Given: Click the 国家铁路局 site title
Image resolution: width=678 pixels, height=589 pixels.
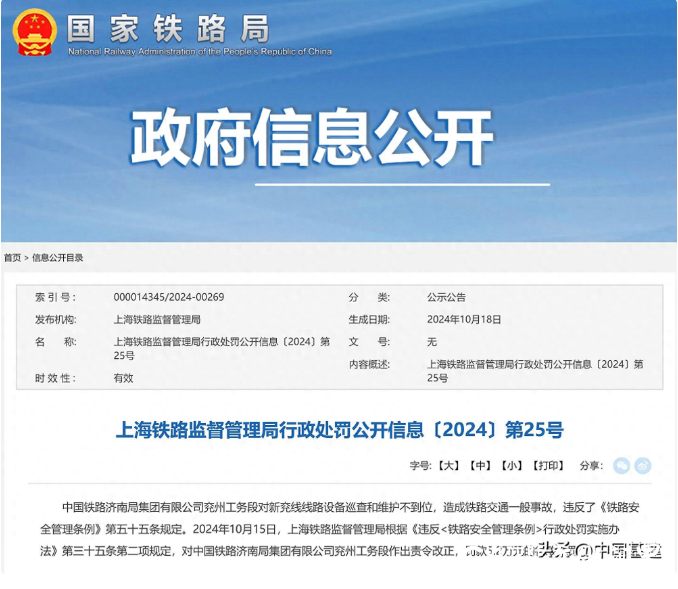Looking at the screenshot, I should coord(168,29).
